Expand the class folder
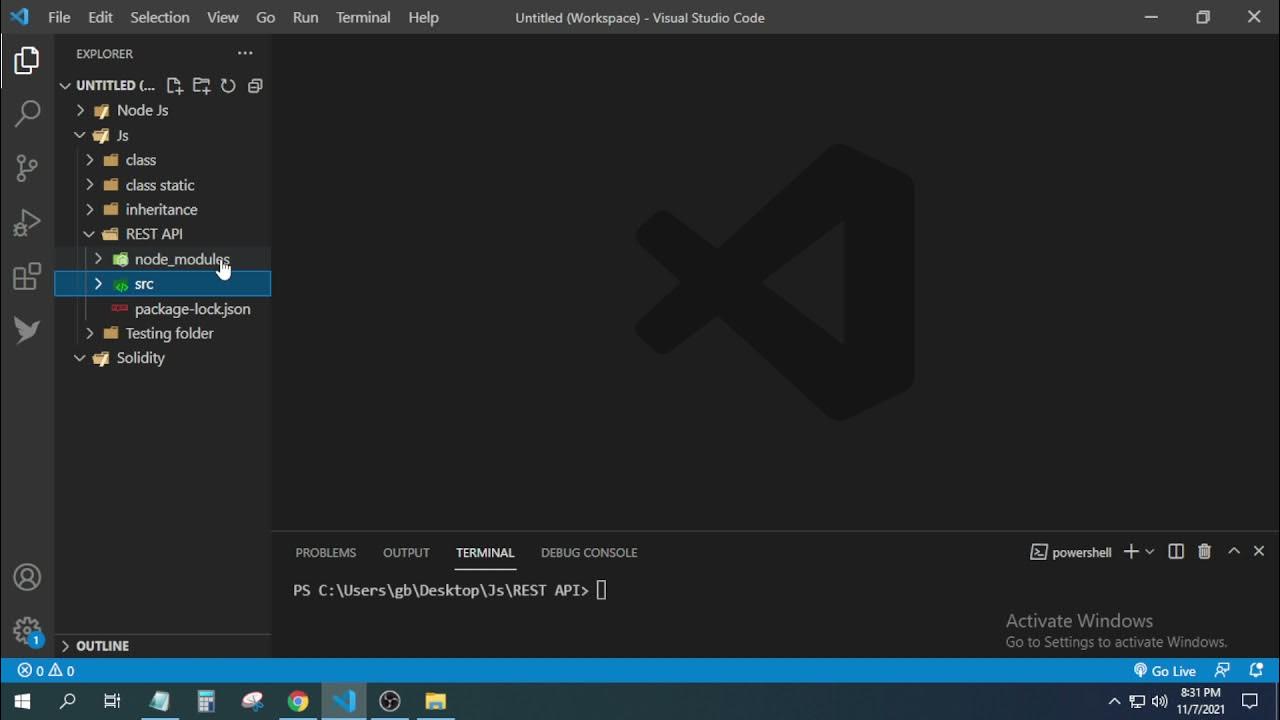This screenshot has width=1280, height=720. click(162, 160)
